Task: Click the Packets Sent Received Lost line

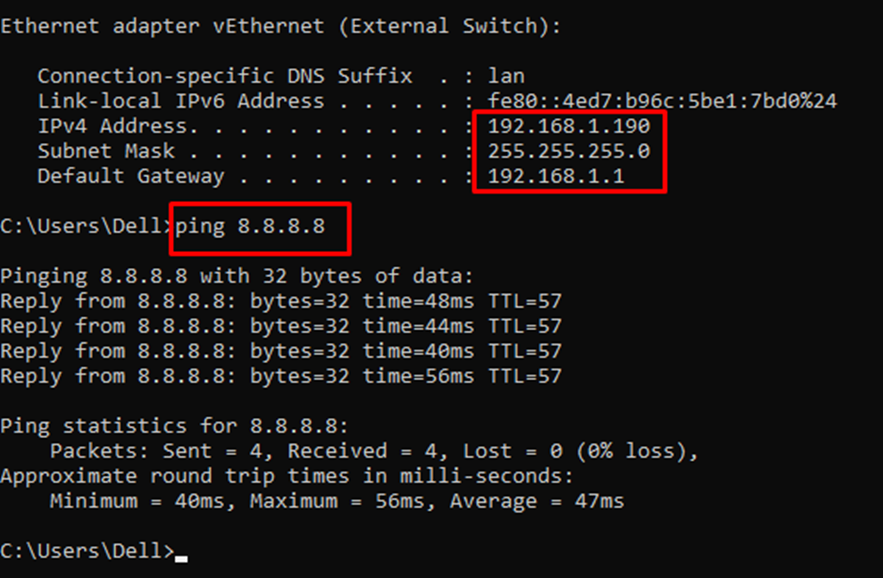Action: [374, 451]
